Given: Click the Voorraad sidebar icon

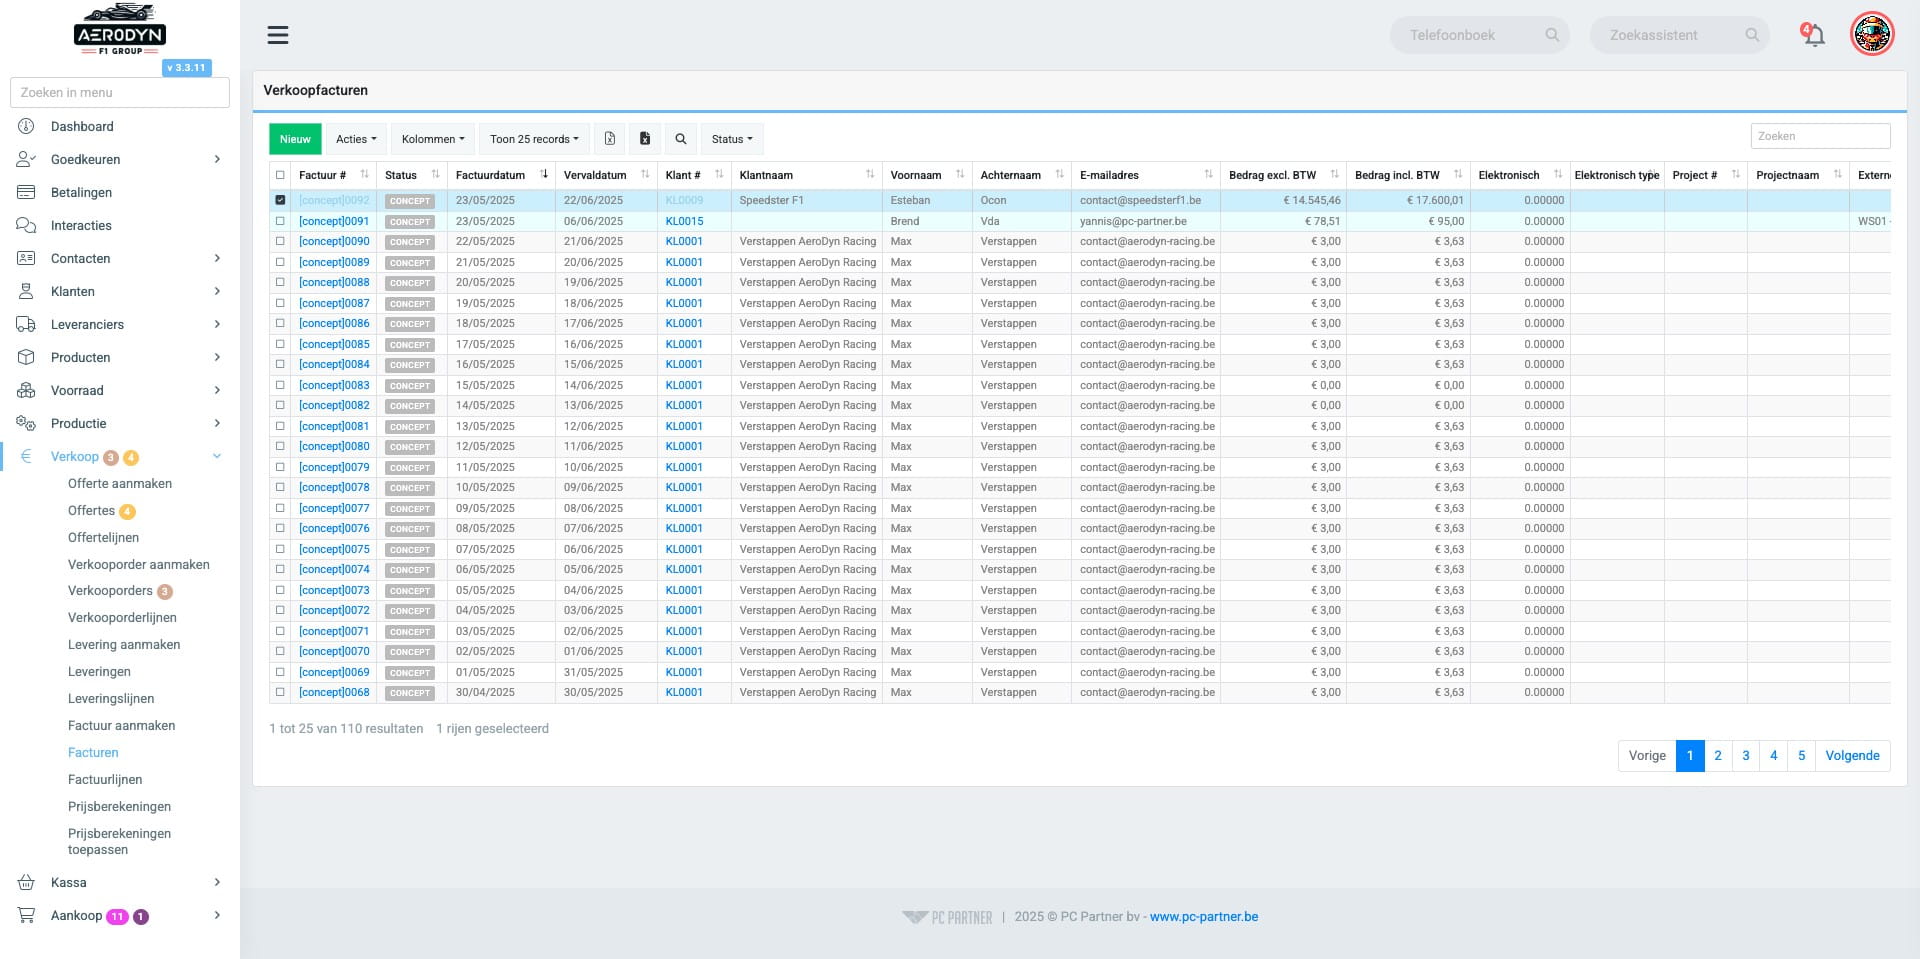Looking at the screenshot, I should pos(27,390).
